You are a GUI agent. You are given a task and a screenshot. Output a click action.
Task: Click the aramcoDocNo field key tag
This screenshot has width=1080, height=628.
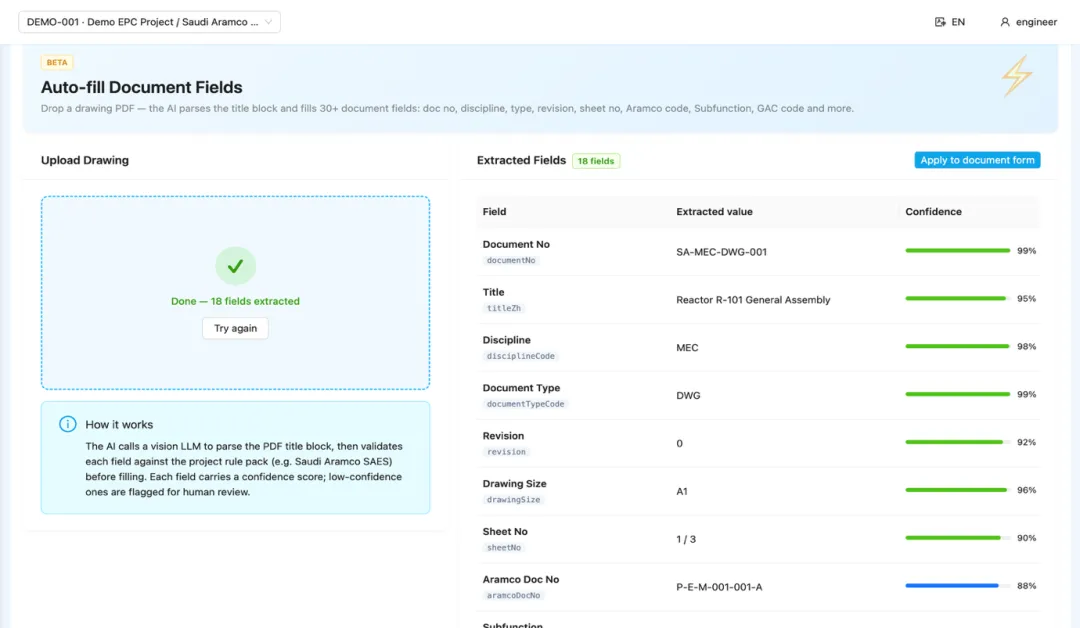click(x=513, y=596)
